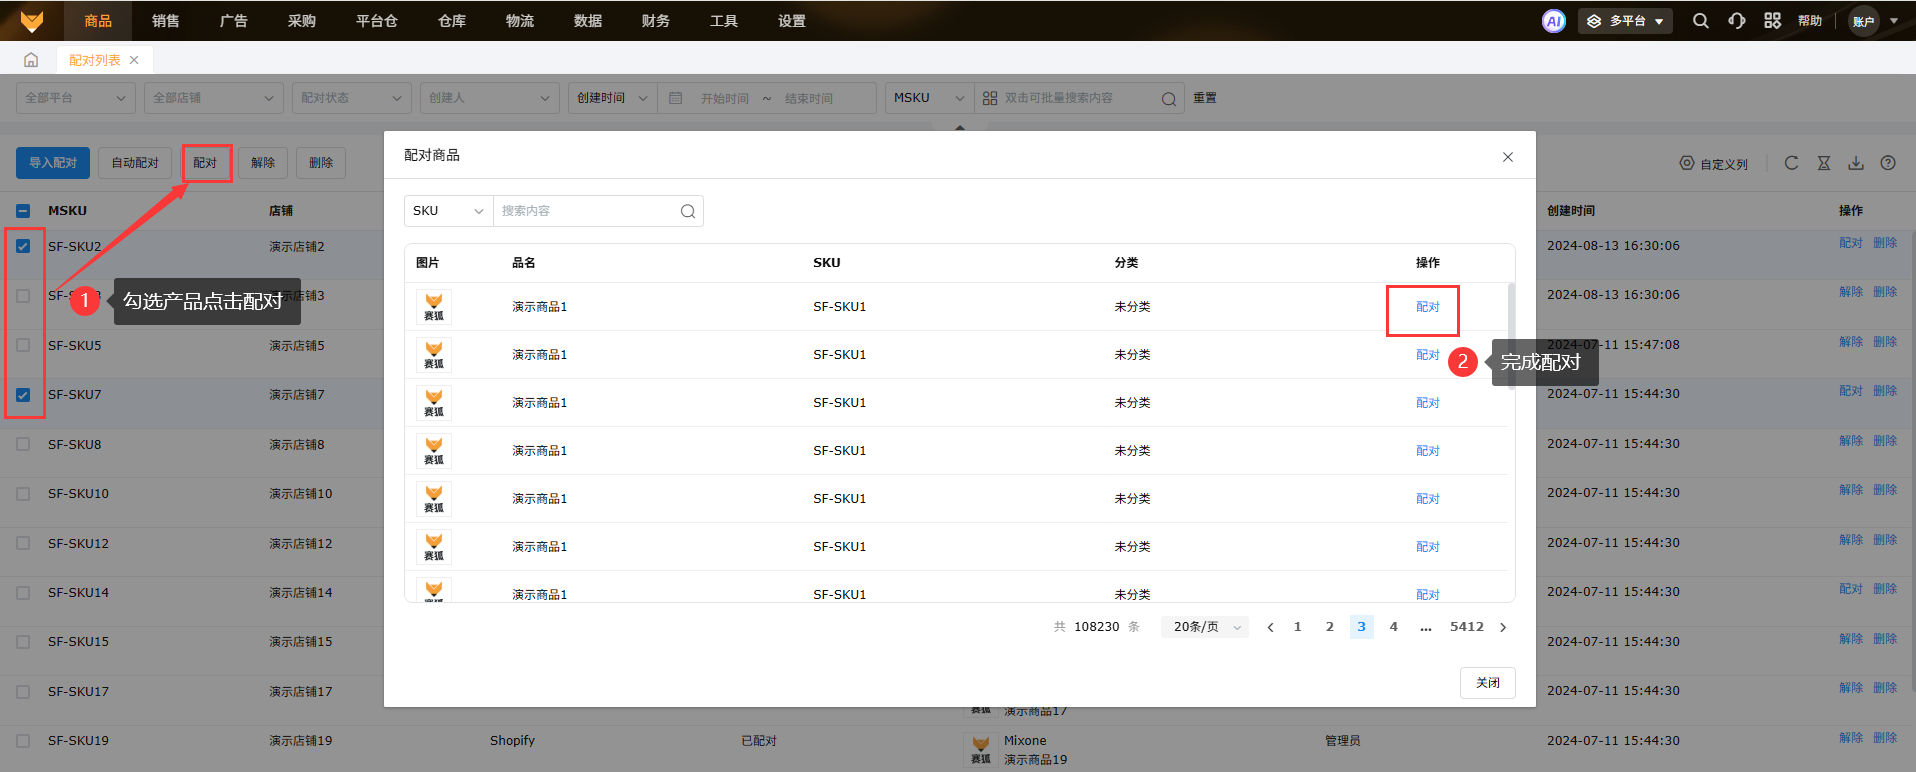Switch to the 配对列表 tab

coord(95,60)
